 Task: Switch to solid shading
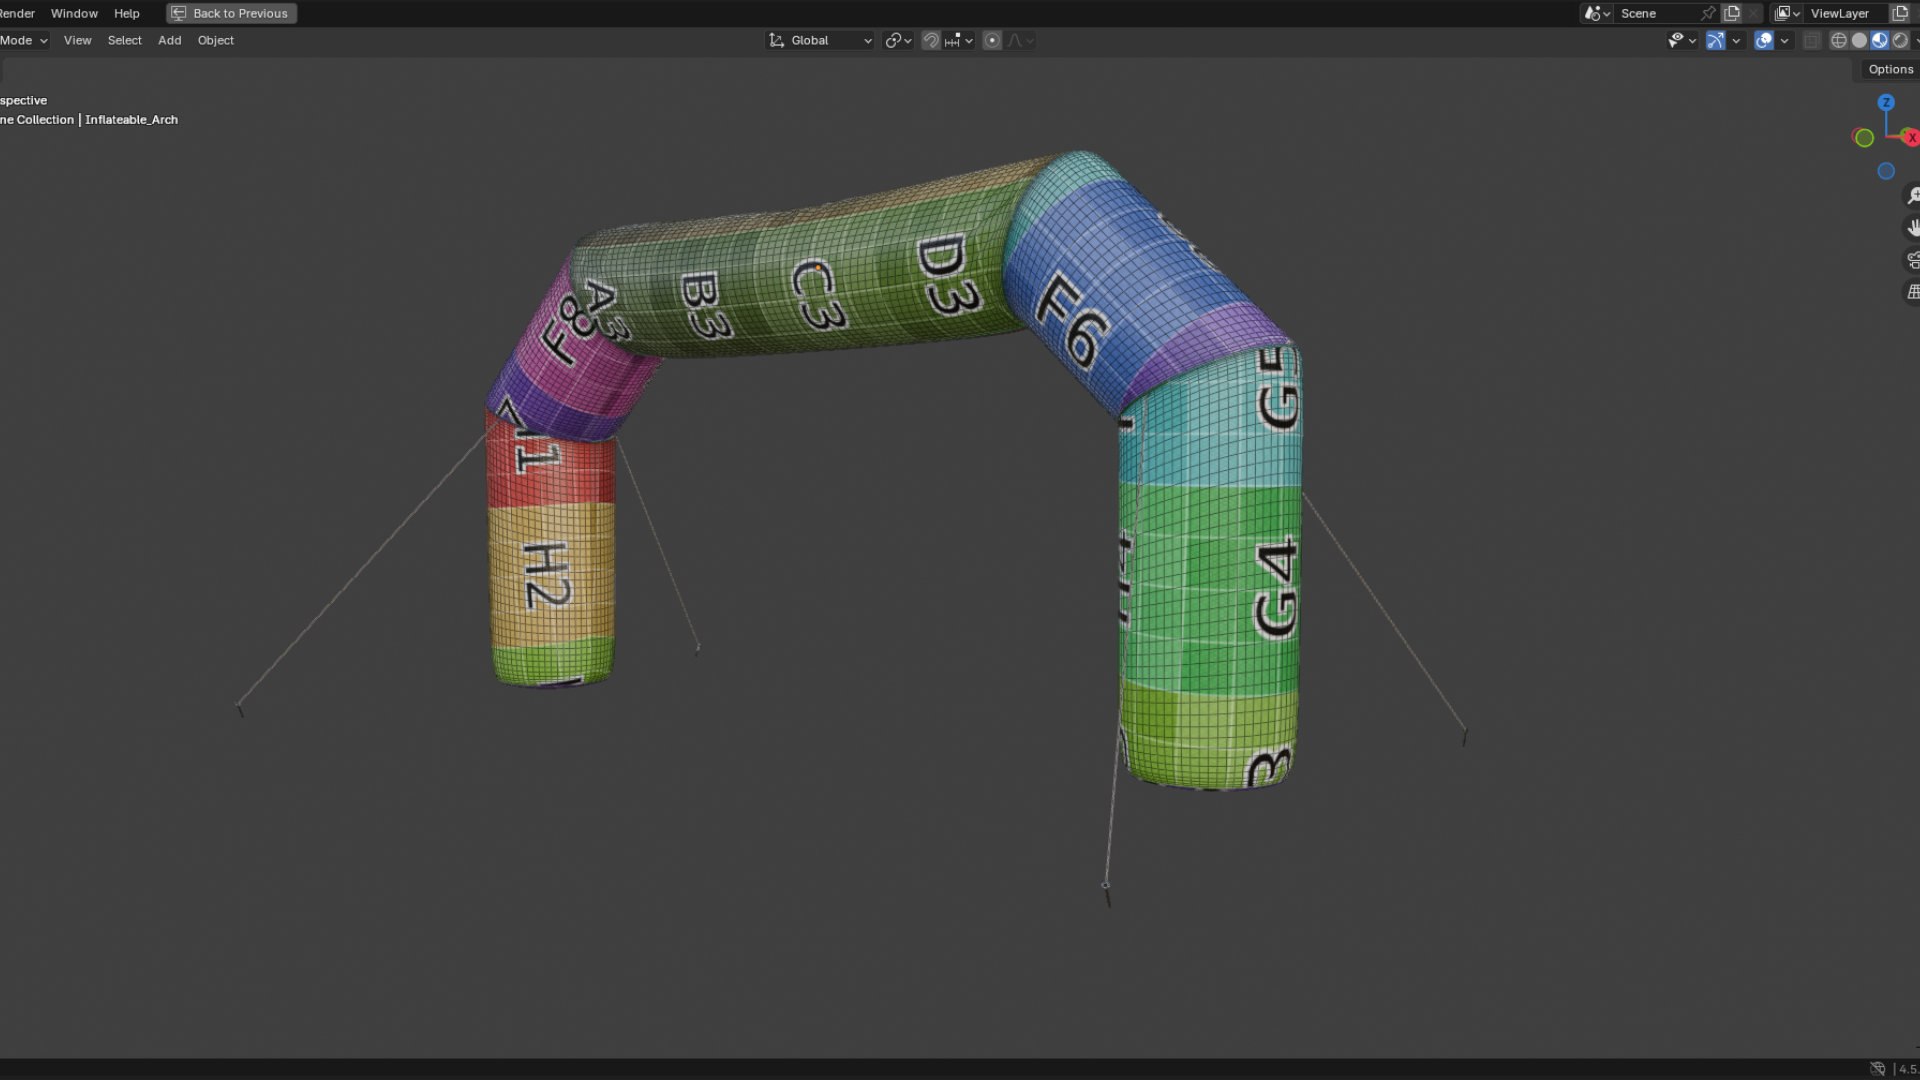coord(1859,40)
